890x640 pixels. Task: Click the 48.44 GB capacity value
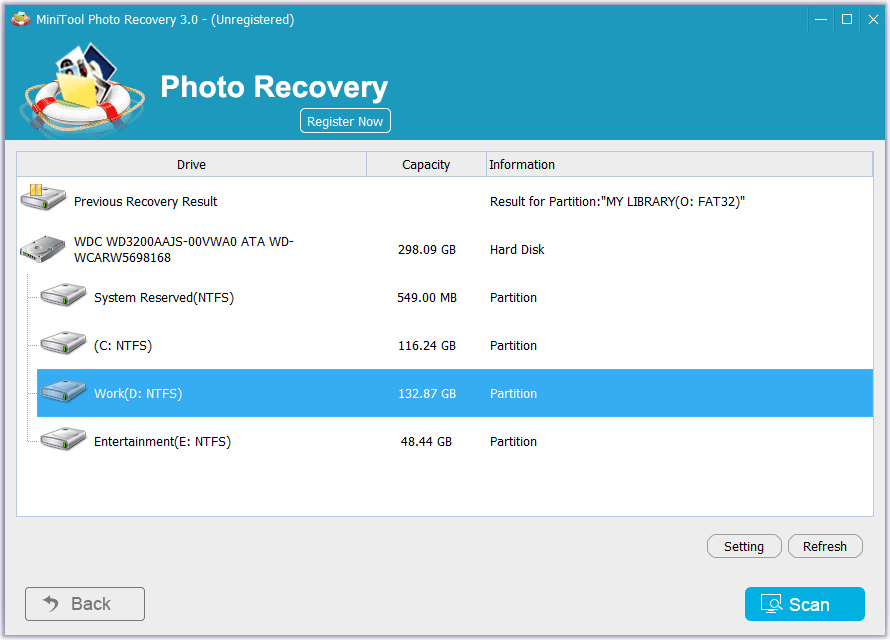pos(426,441)
